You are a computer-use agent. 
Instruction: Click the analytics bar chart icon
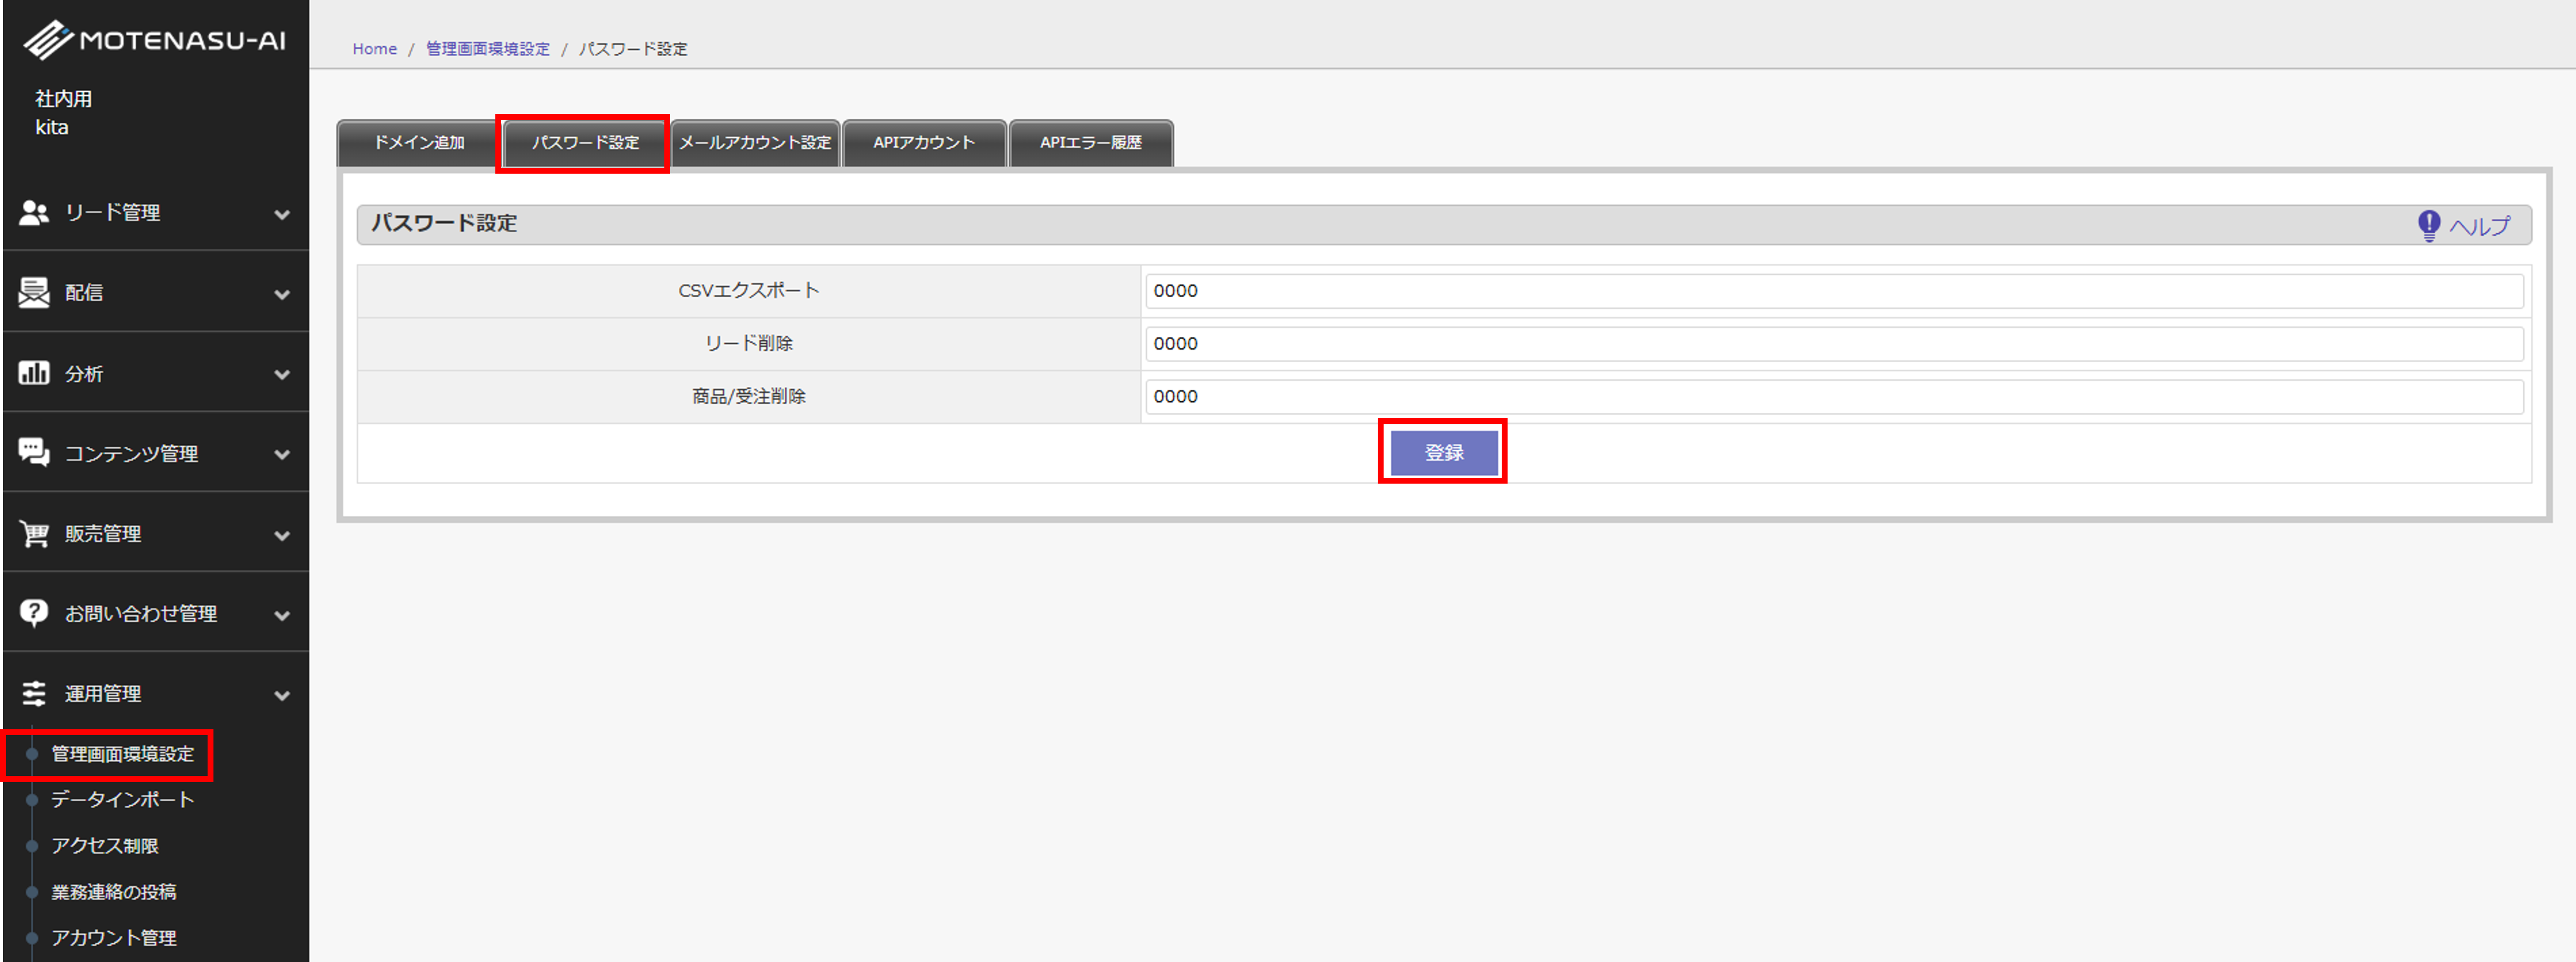click(x=34, y=373)
